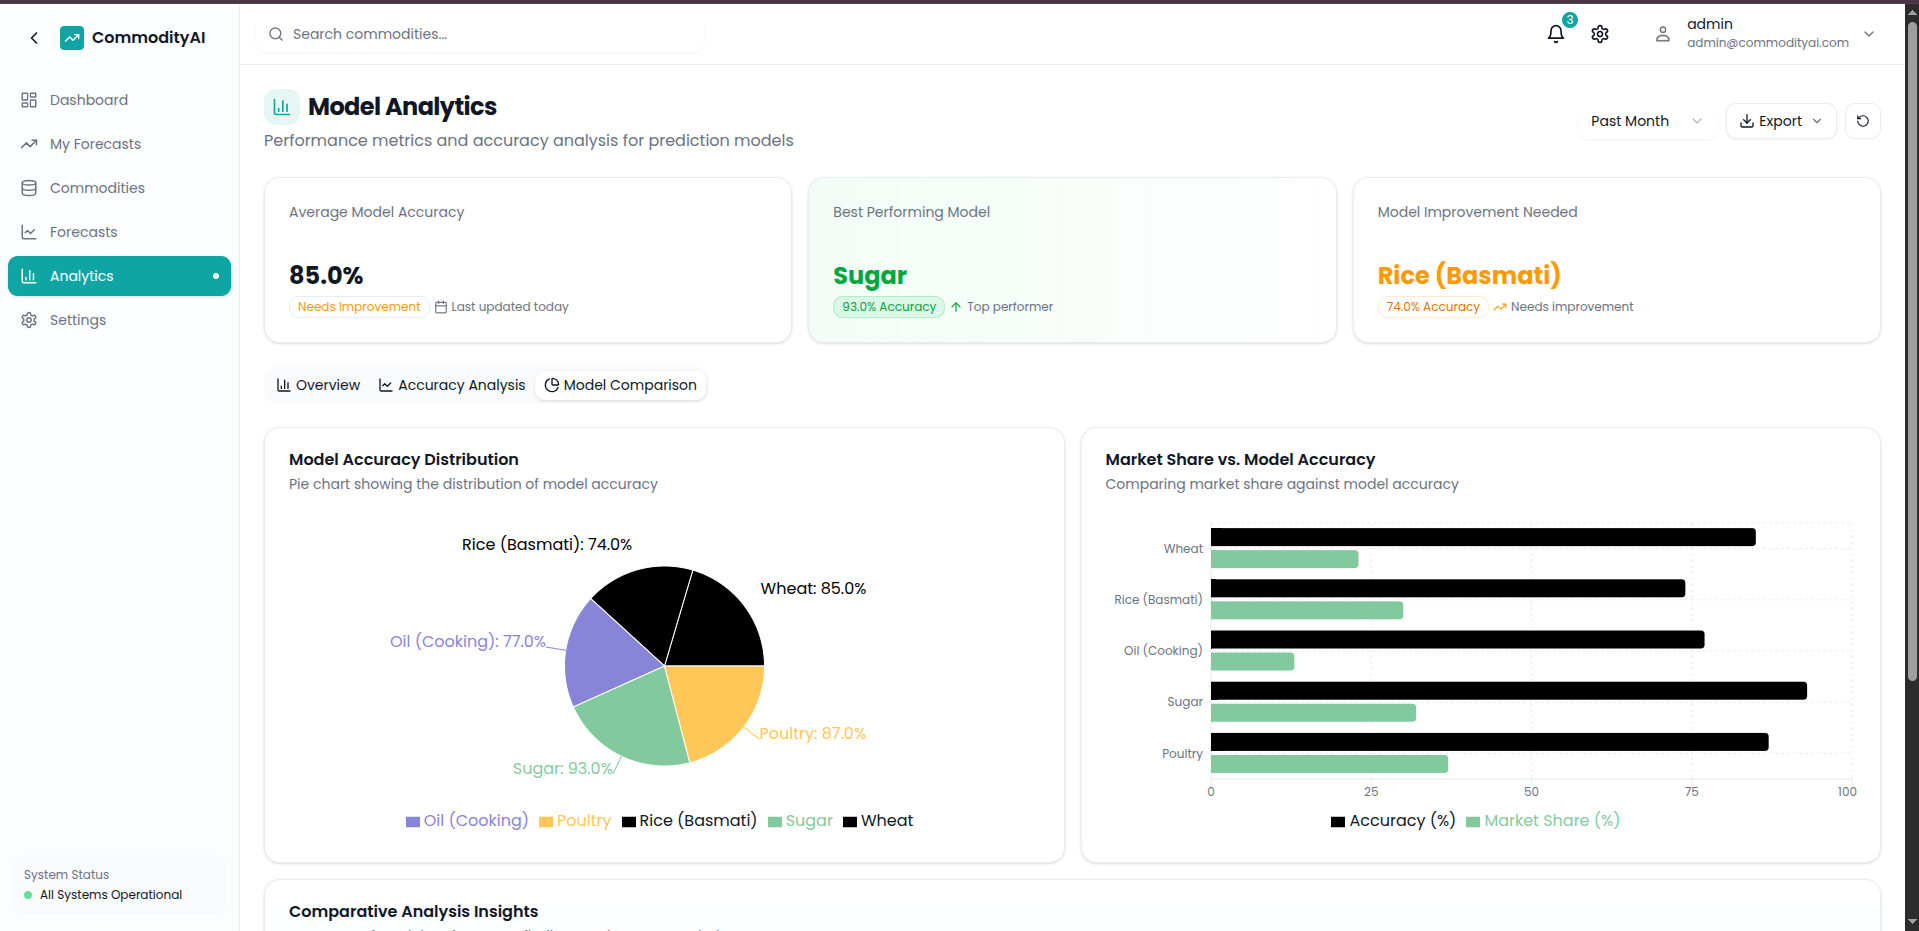The width and height of the screenshot is (1919, 931).
Task: Click the trend icon beside Needs improvement
Action: pyautogui.click(x=1500, y=307)
